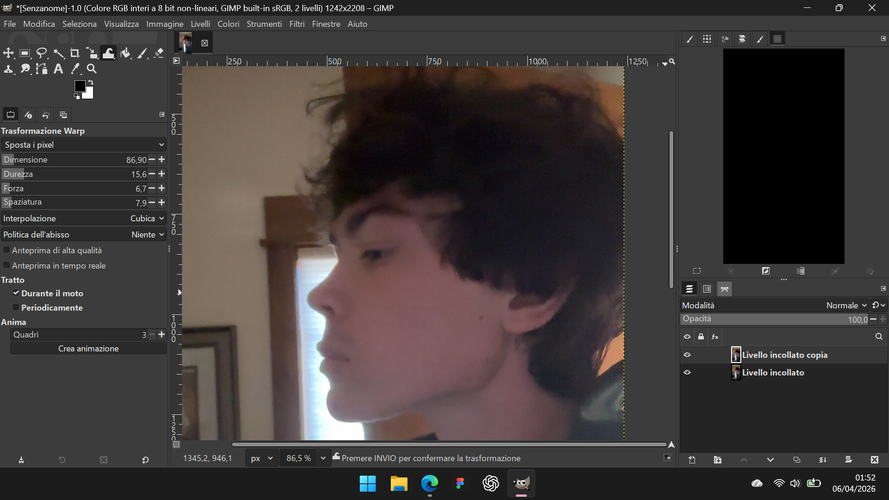Add a mask to the layer
889x500 pixels.
click(848, 460)
